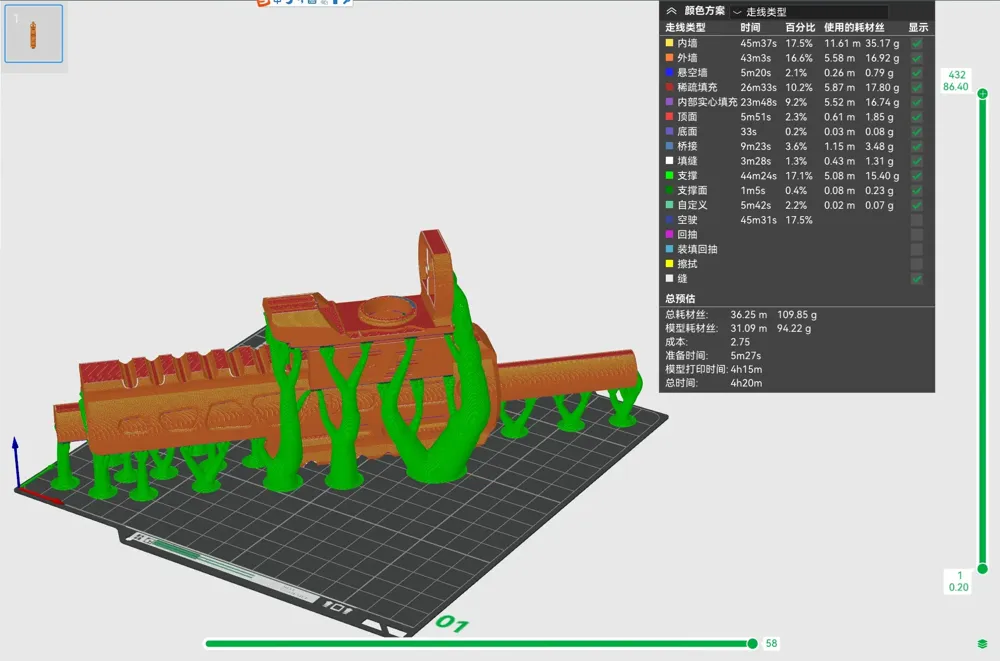Screen dimensions: 1000x661
Task: Disable the 显示 checkbox for 支撑
Action: pos(916,176)
